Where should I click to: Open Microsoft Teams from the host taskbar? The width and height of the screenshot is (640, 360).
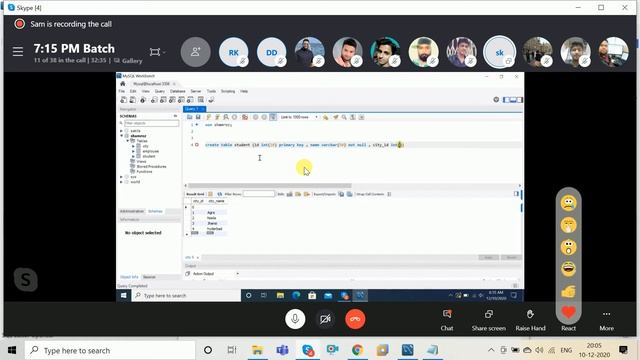pos(282,350)
